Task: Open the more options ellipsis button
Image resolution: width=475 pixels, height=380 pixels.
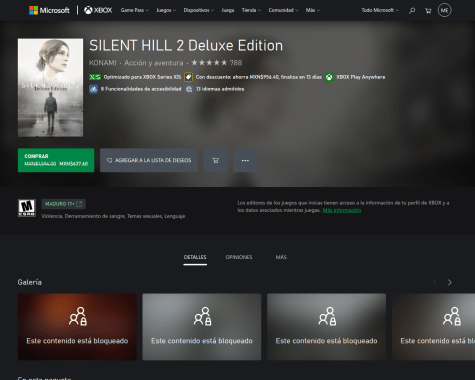Action: (245, 160)
